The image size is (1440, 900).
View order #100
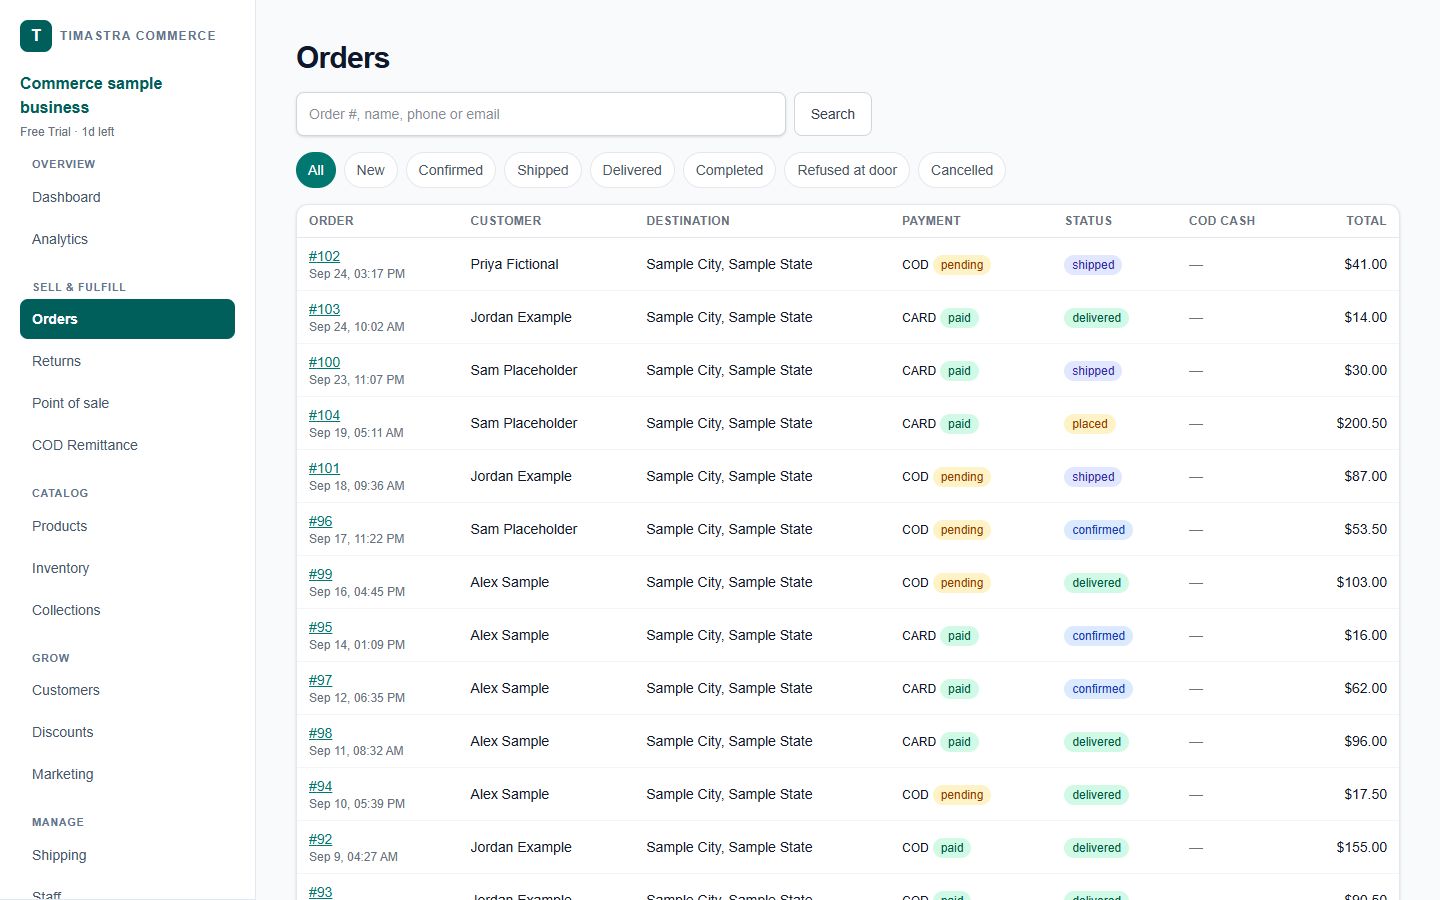pyautogui.click(x=324, y=362)
